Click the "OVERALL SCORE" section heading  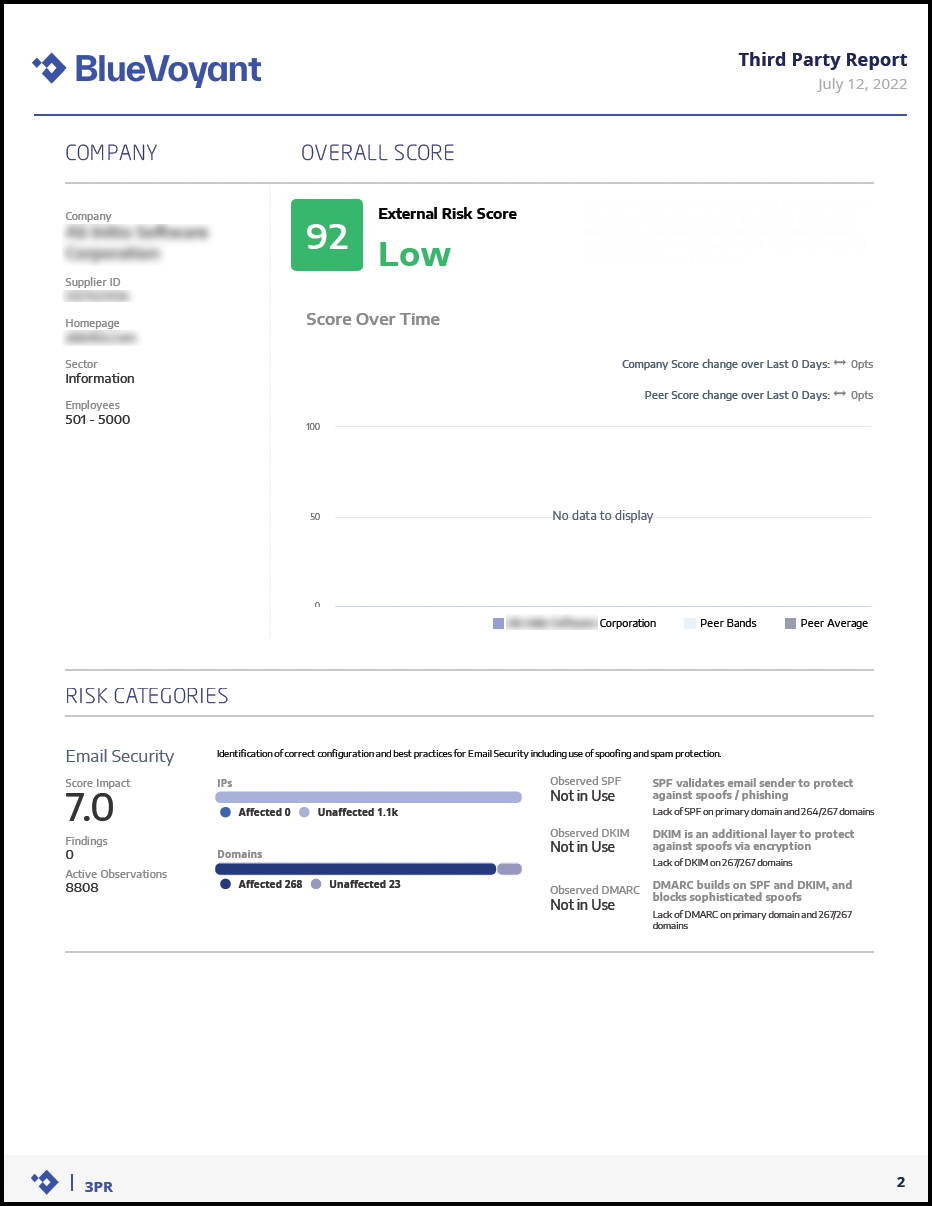pos(378,153)
